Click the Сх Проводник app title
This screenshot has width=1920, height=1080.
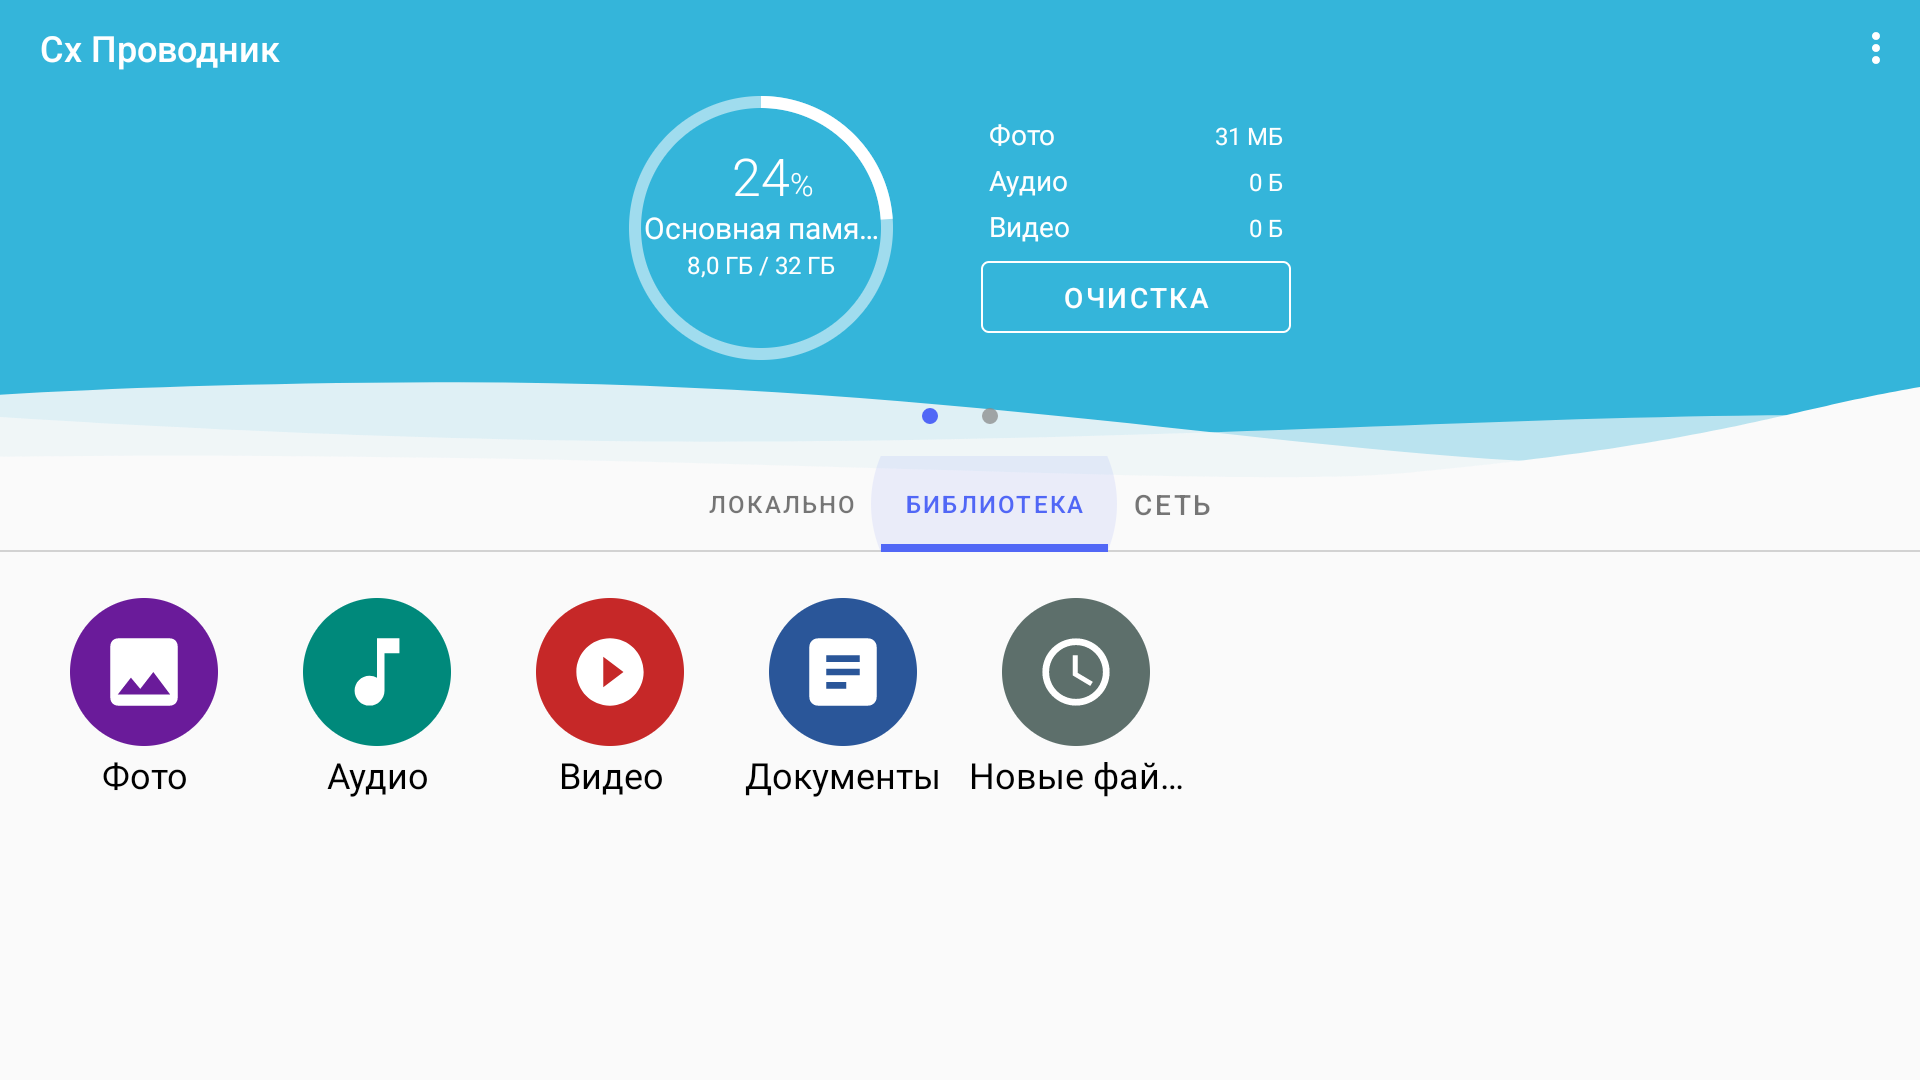(160, 50)
